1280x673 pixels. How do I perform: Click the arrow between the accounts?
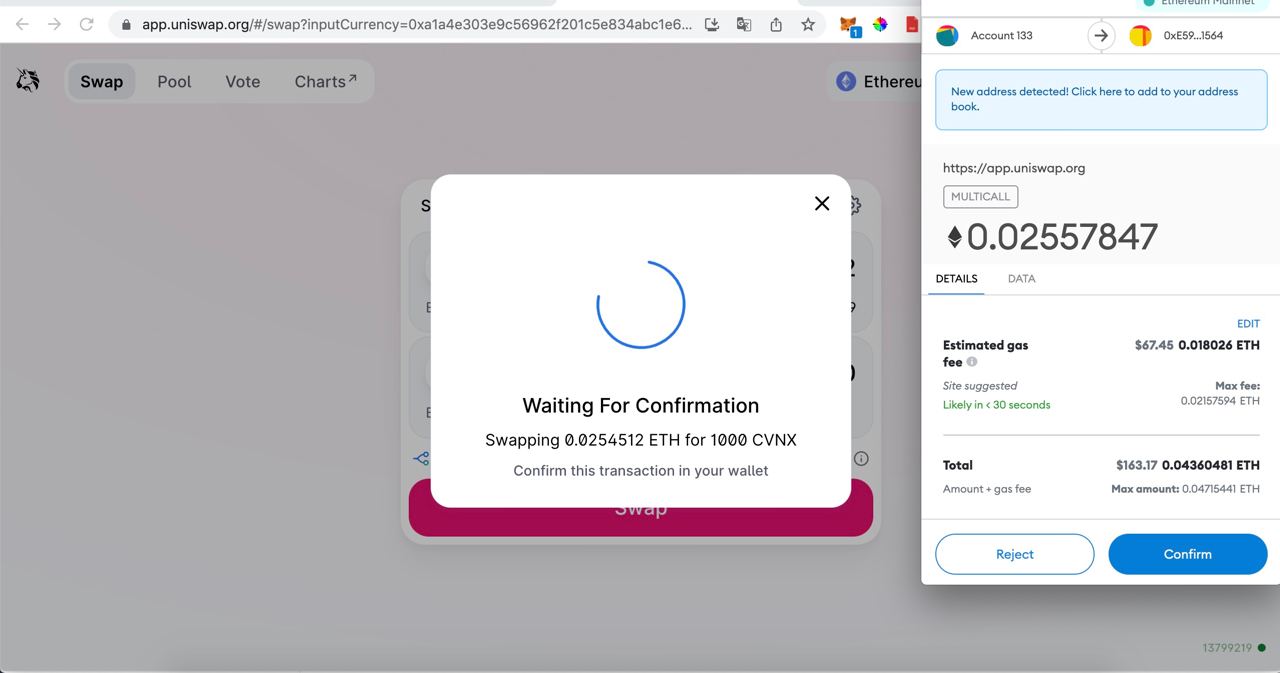click(x=1101, y=36)
